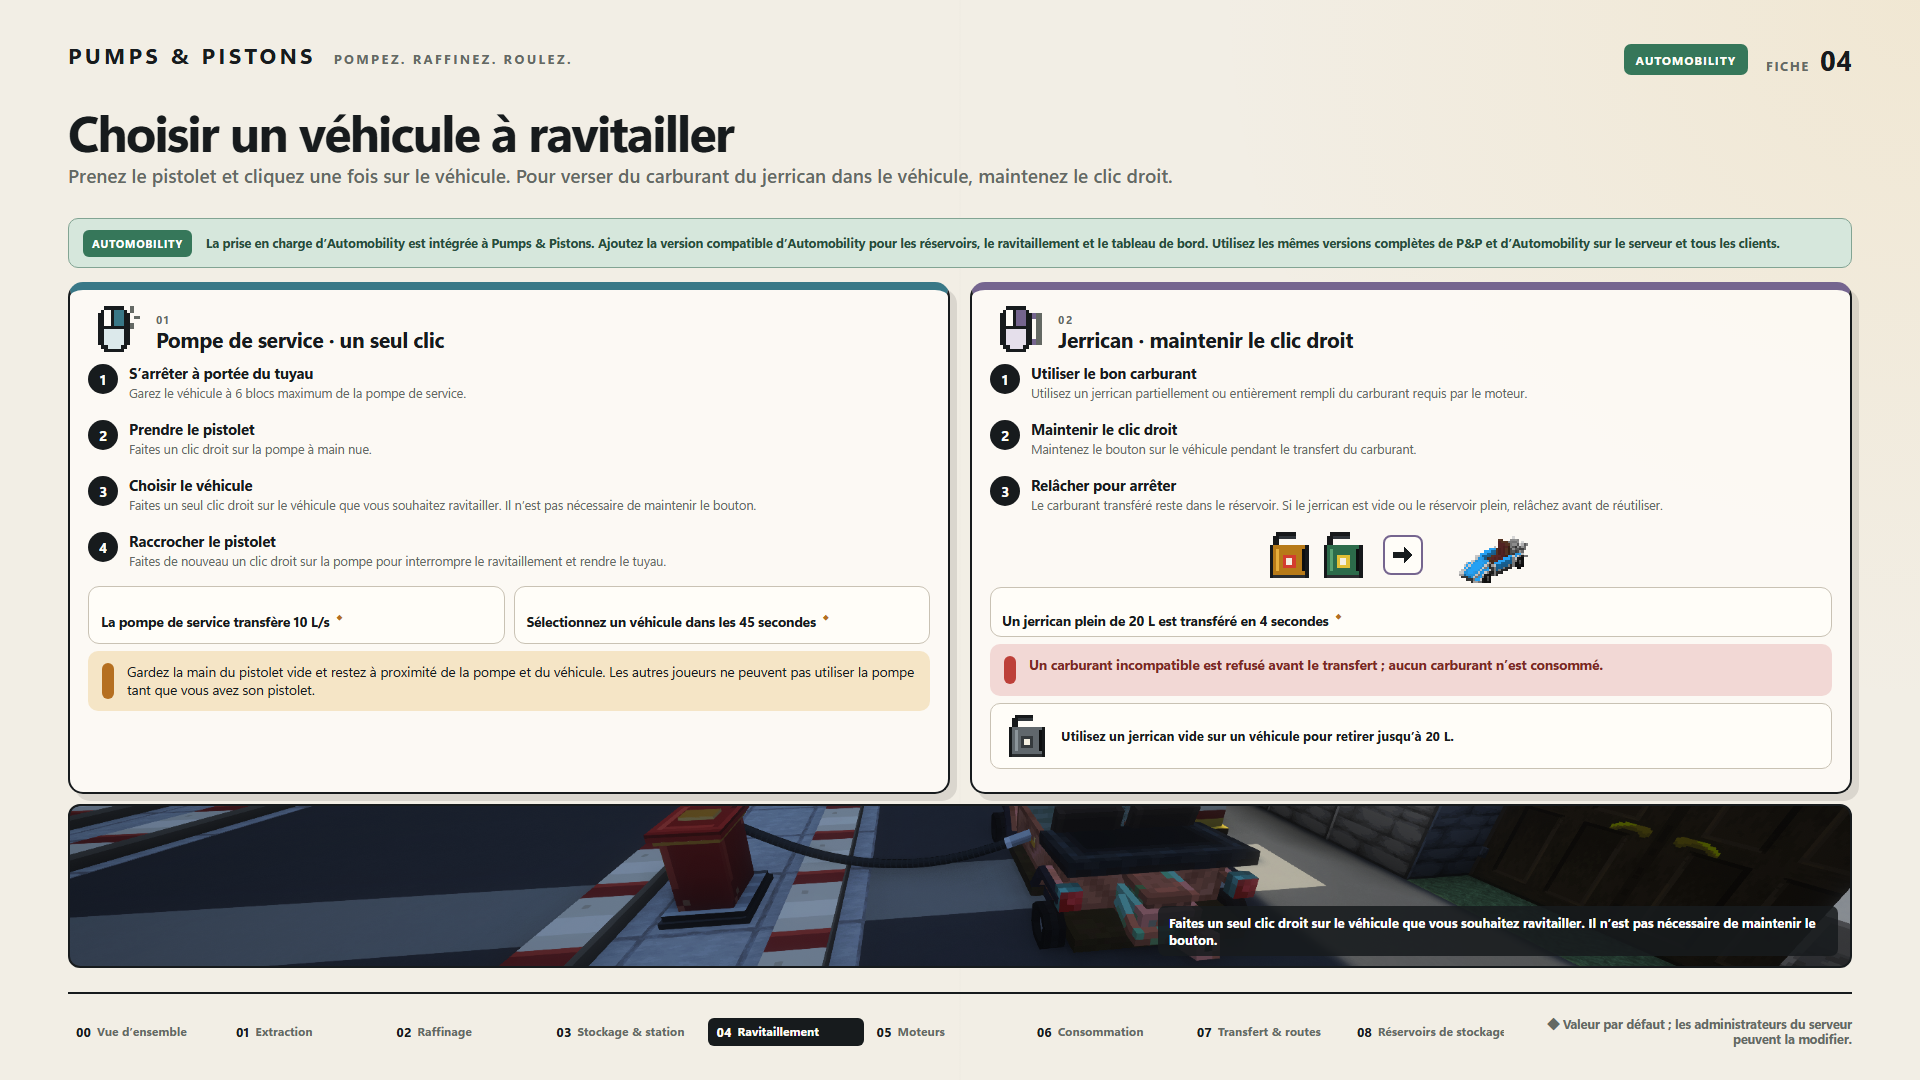Click 'Un jerrican plein de 20 L est transféré' box
This screenshot has height=1080, width=1920.
[1411, 612]
